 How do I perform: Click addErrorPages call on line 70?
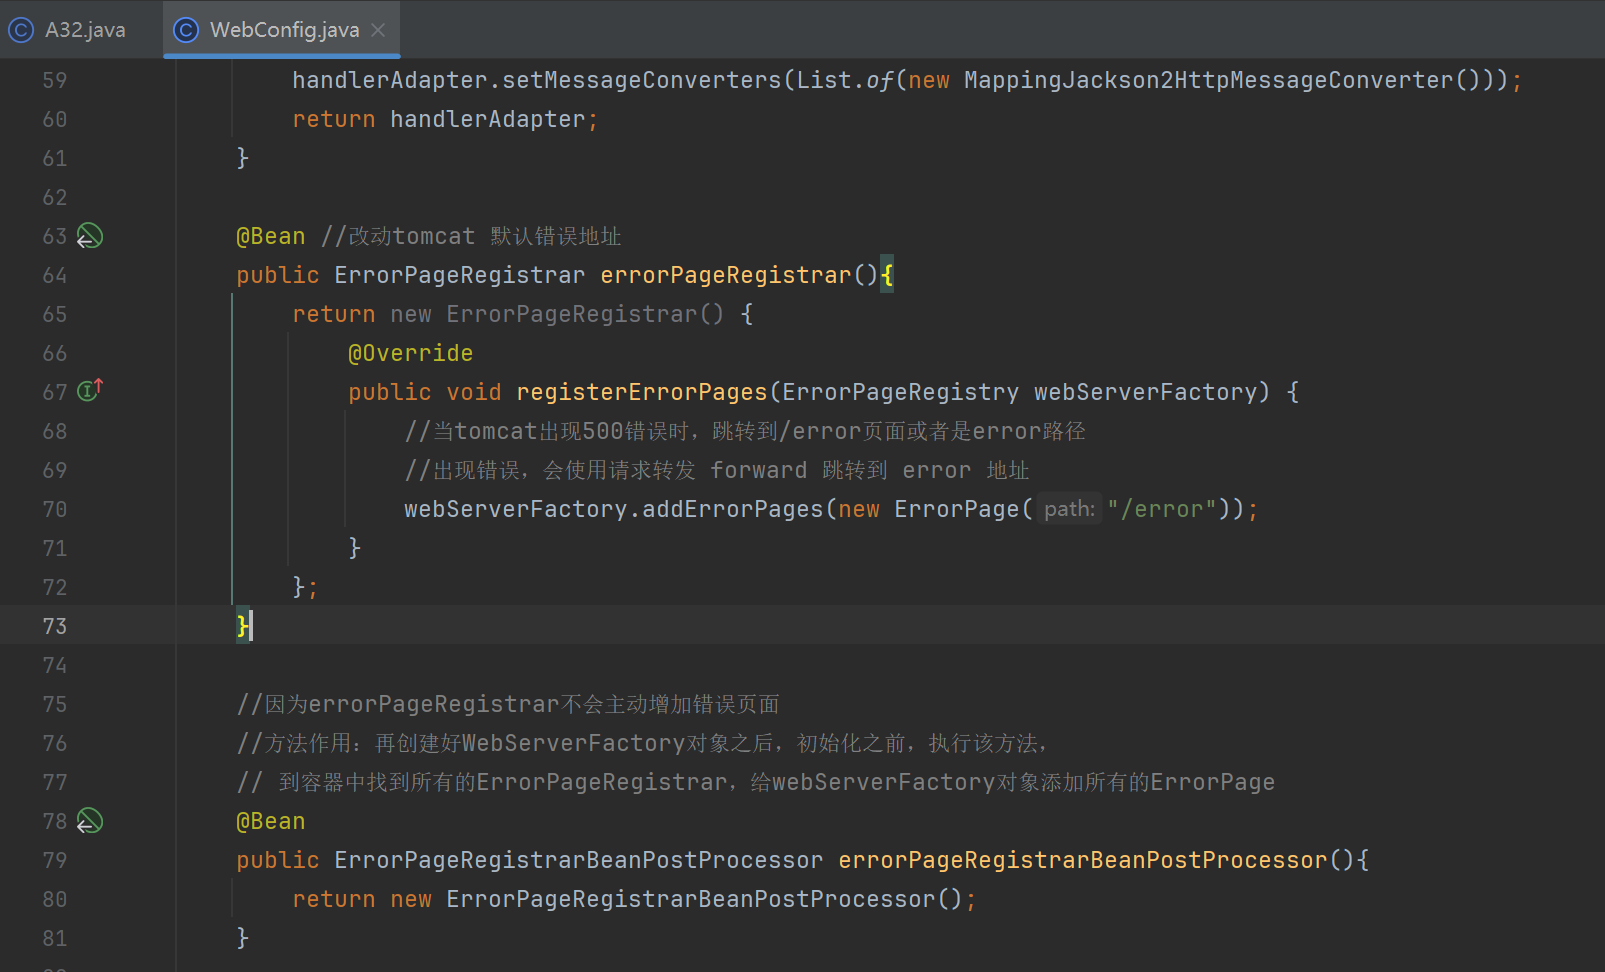point(733,509)
